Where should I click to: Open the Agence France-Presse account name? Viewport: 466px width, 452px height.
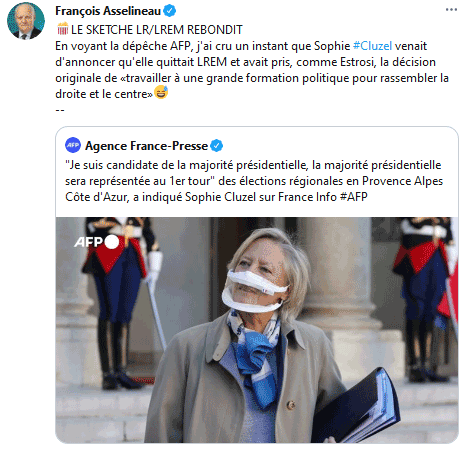click(146, 146)
